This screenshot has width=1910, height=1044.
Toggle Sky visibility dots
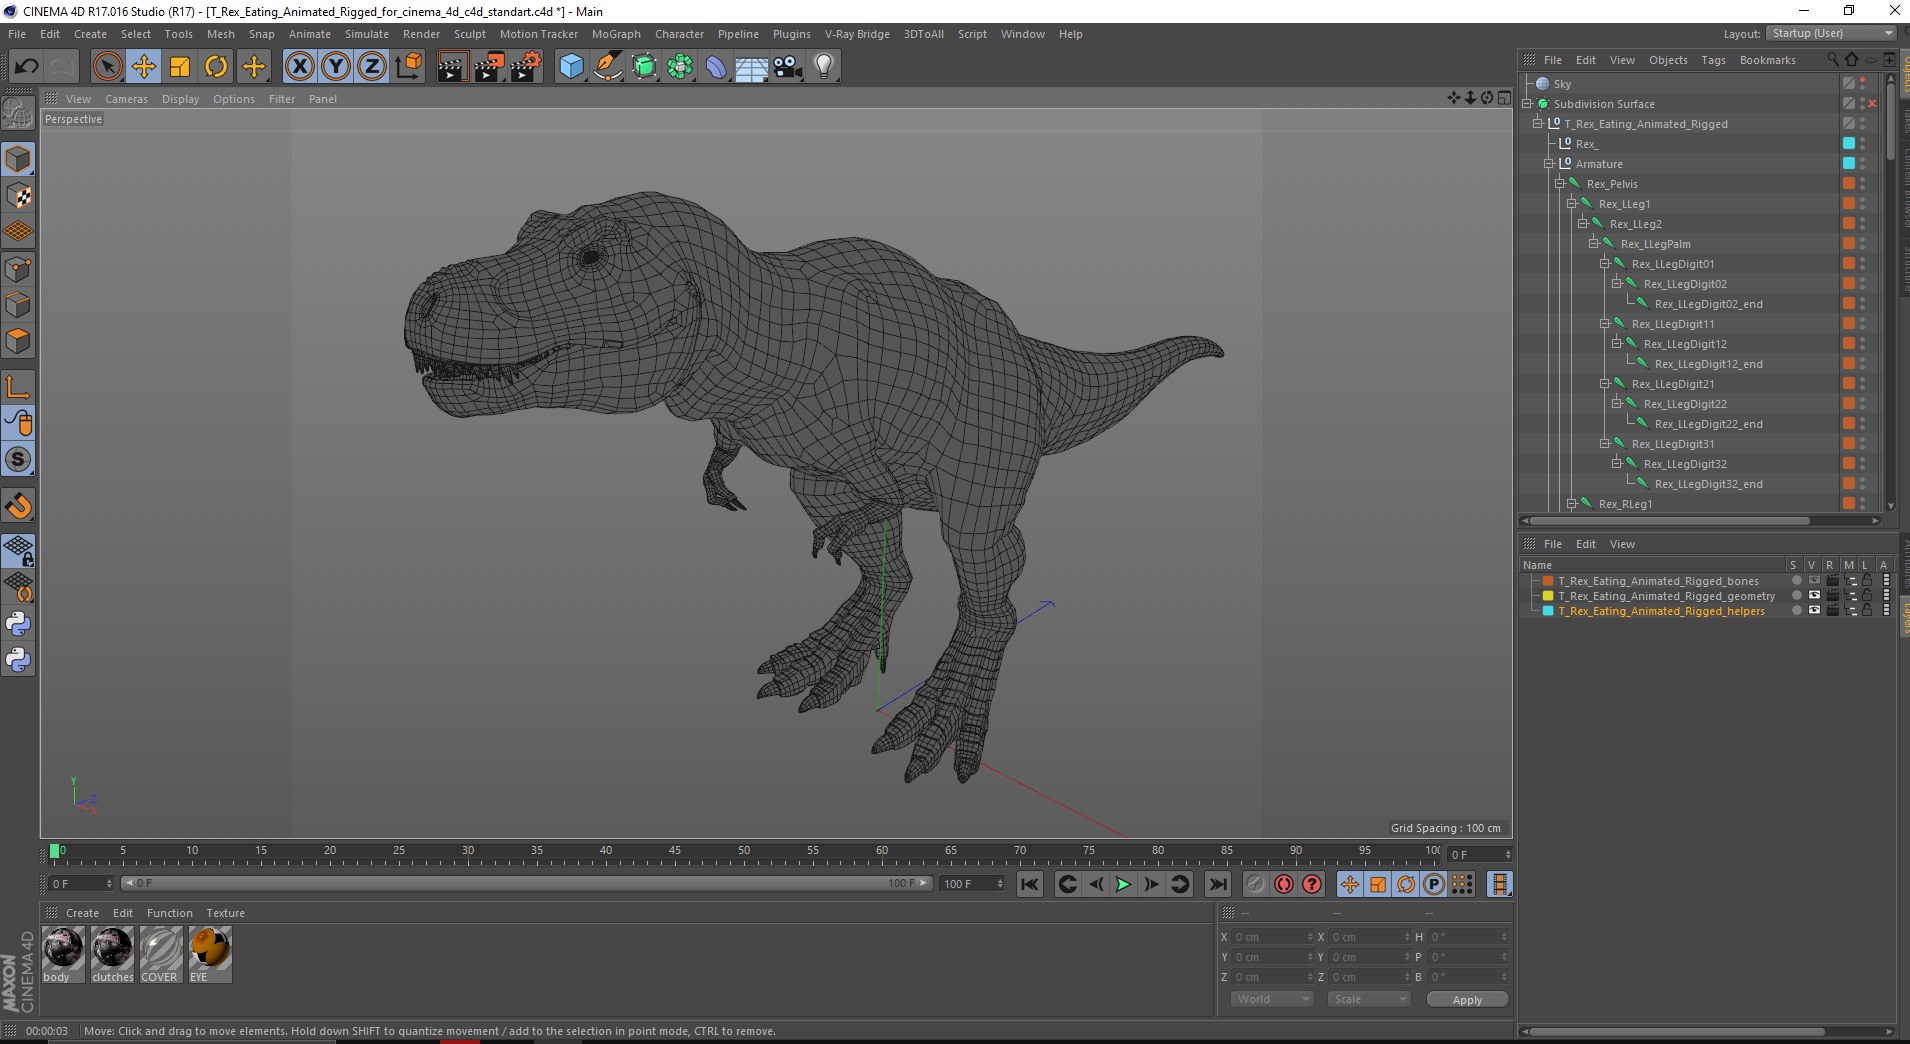1863,84
